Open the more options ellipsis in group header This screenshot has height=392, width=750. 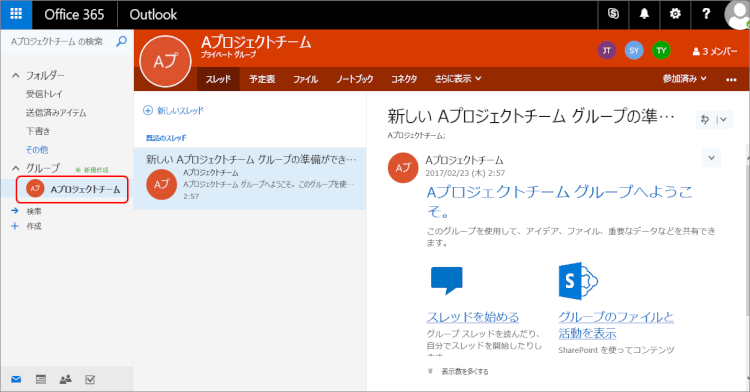[731, 79]
